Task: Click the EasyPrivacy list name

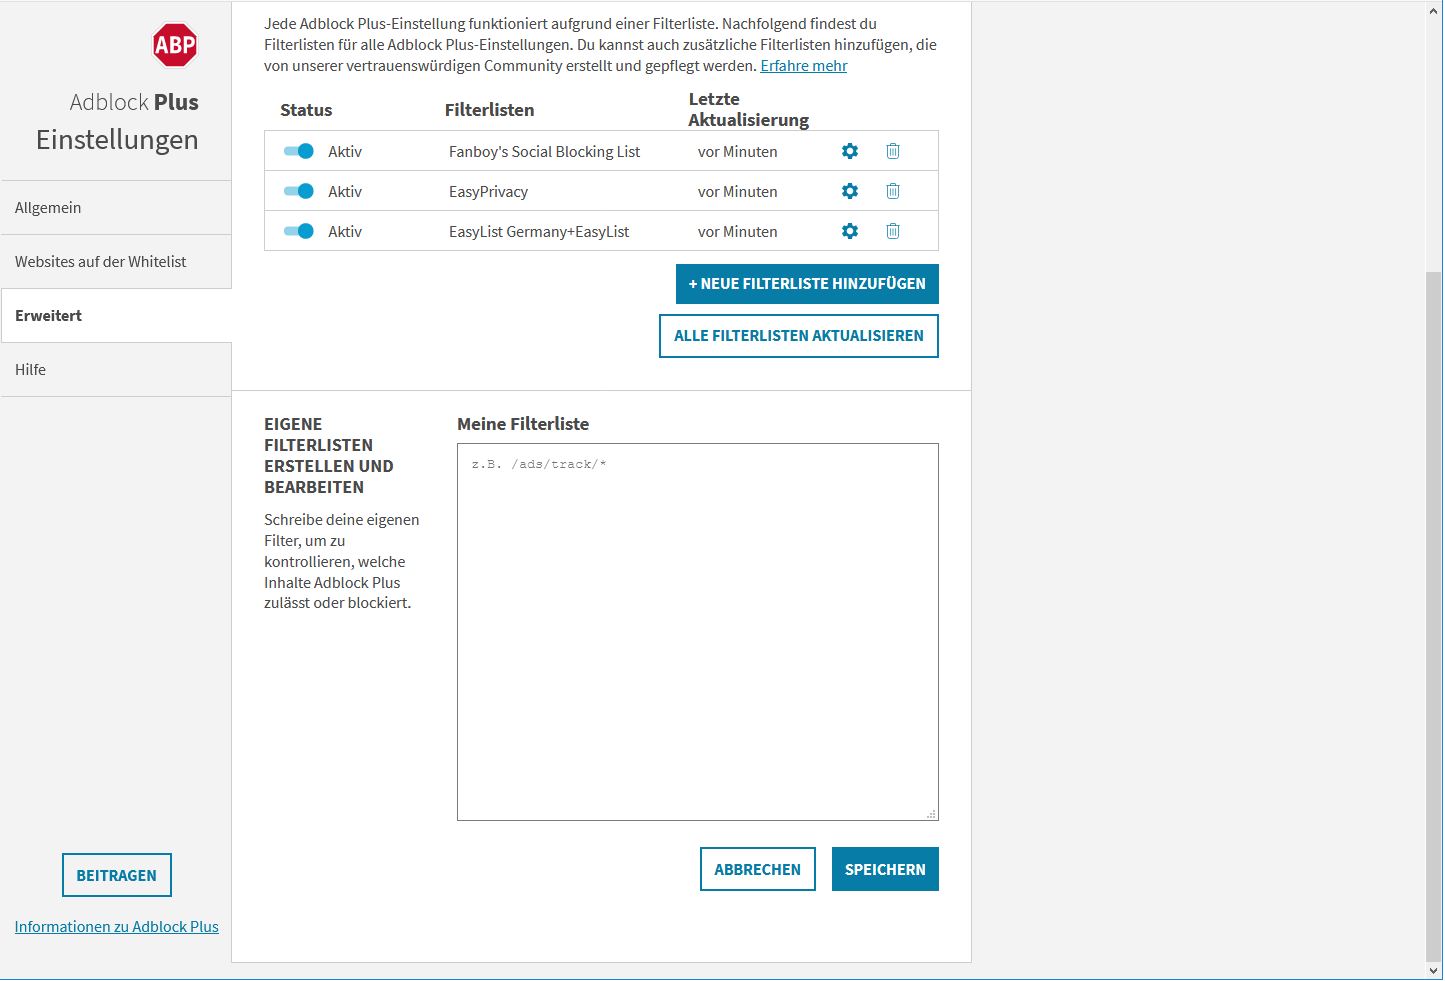Action: pyautogui.click(x=488, y=192)
